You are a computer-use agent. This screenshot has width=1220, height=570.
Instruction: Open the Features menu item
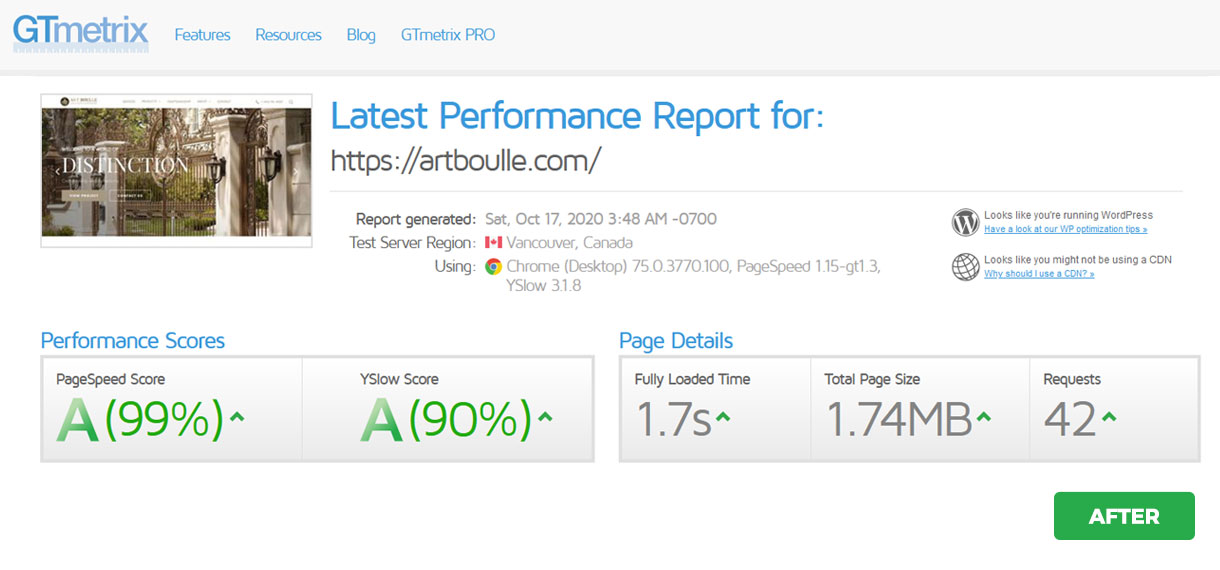click(x=202, y=35)
